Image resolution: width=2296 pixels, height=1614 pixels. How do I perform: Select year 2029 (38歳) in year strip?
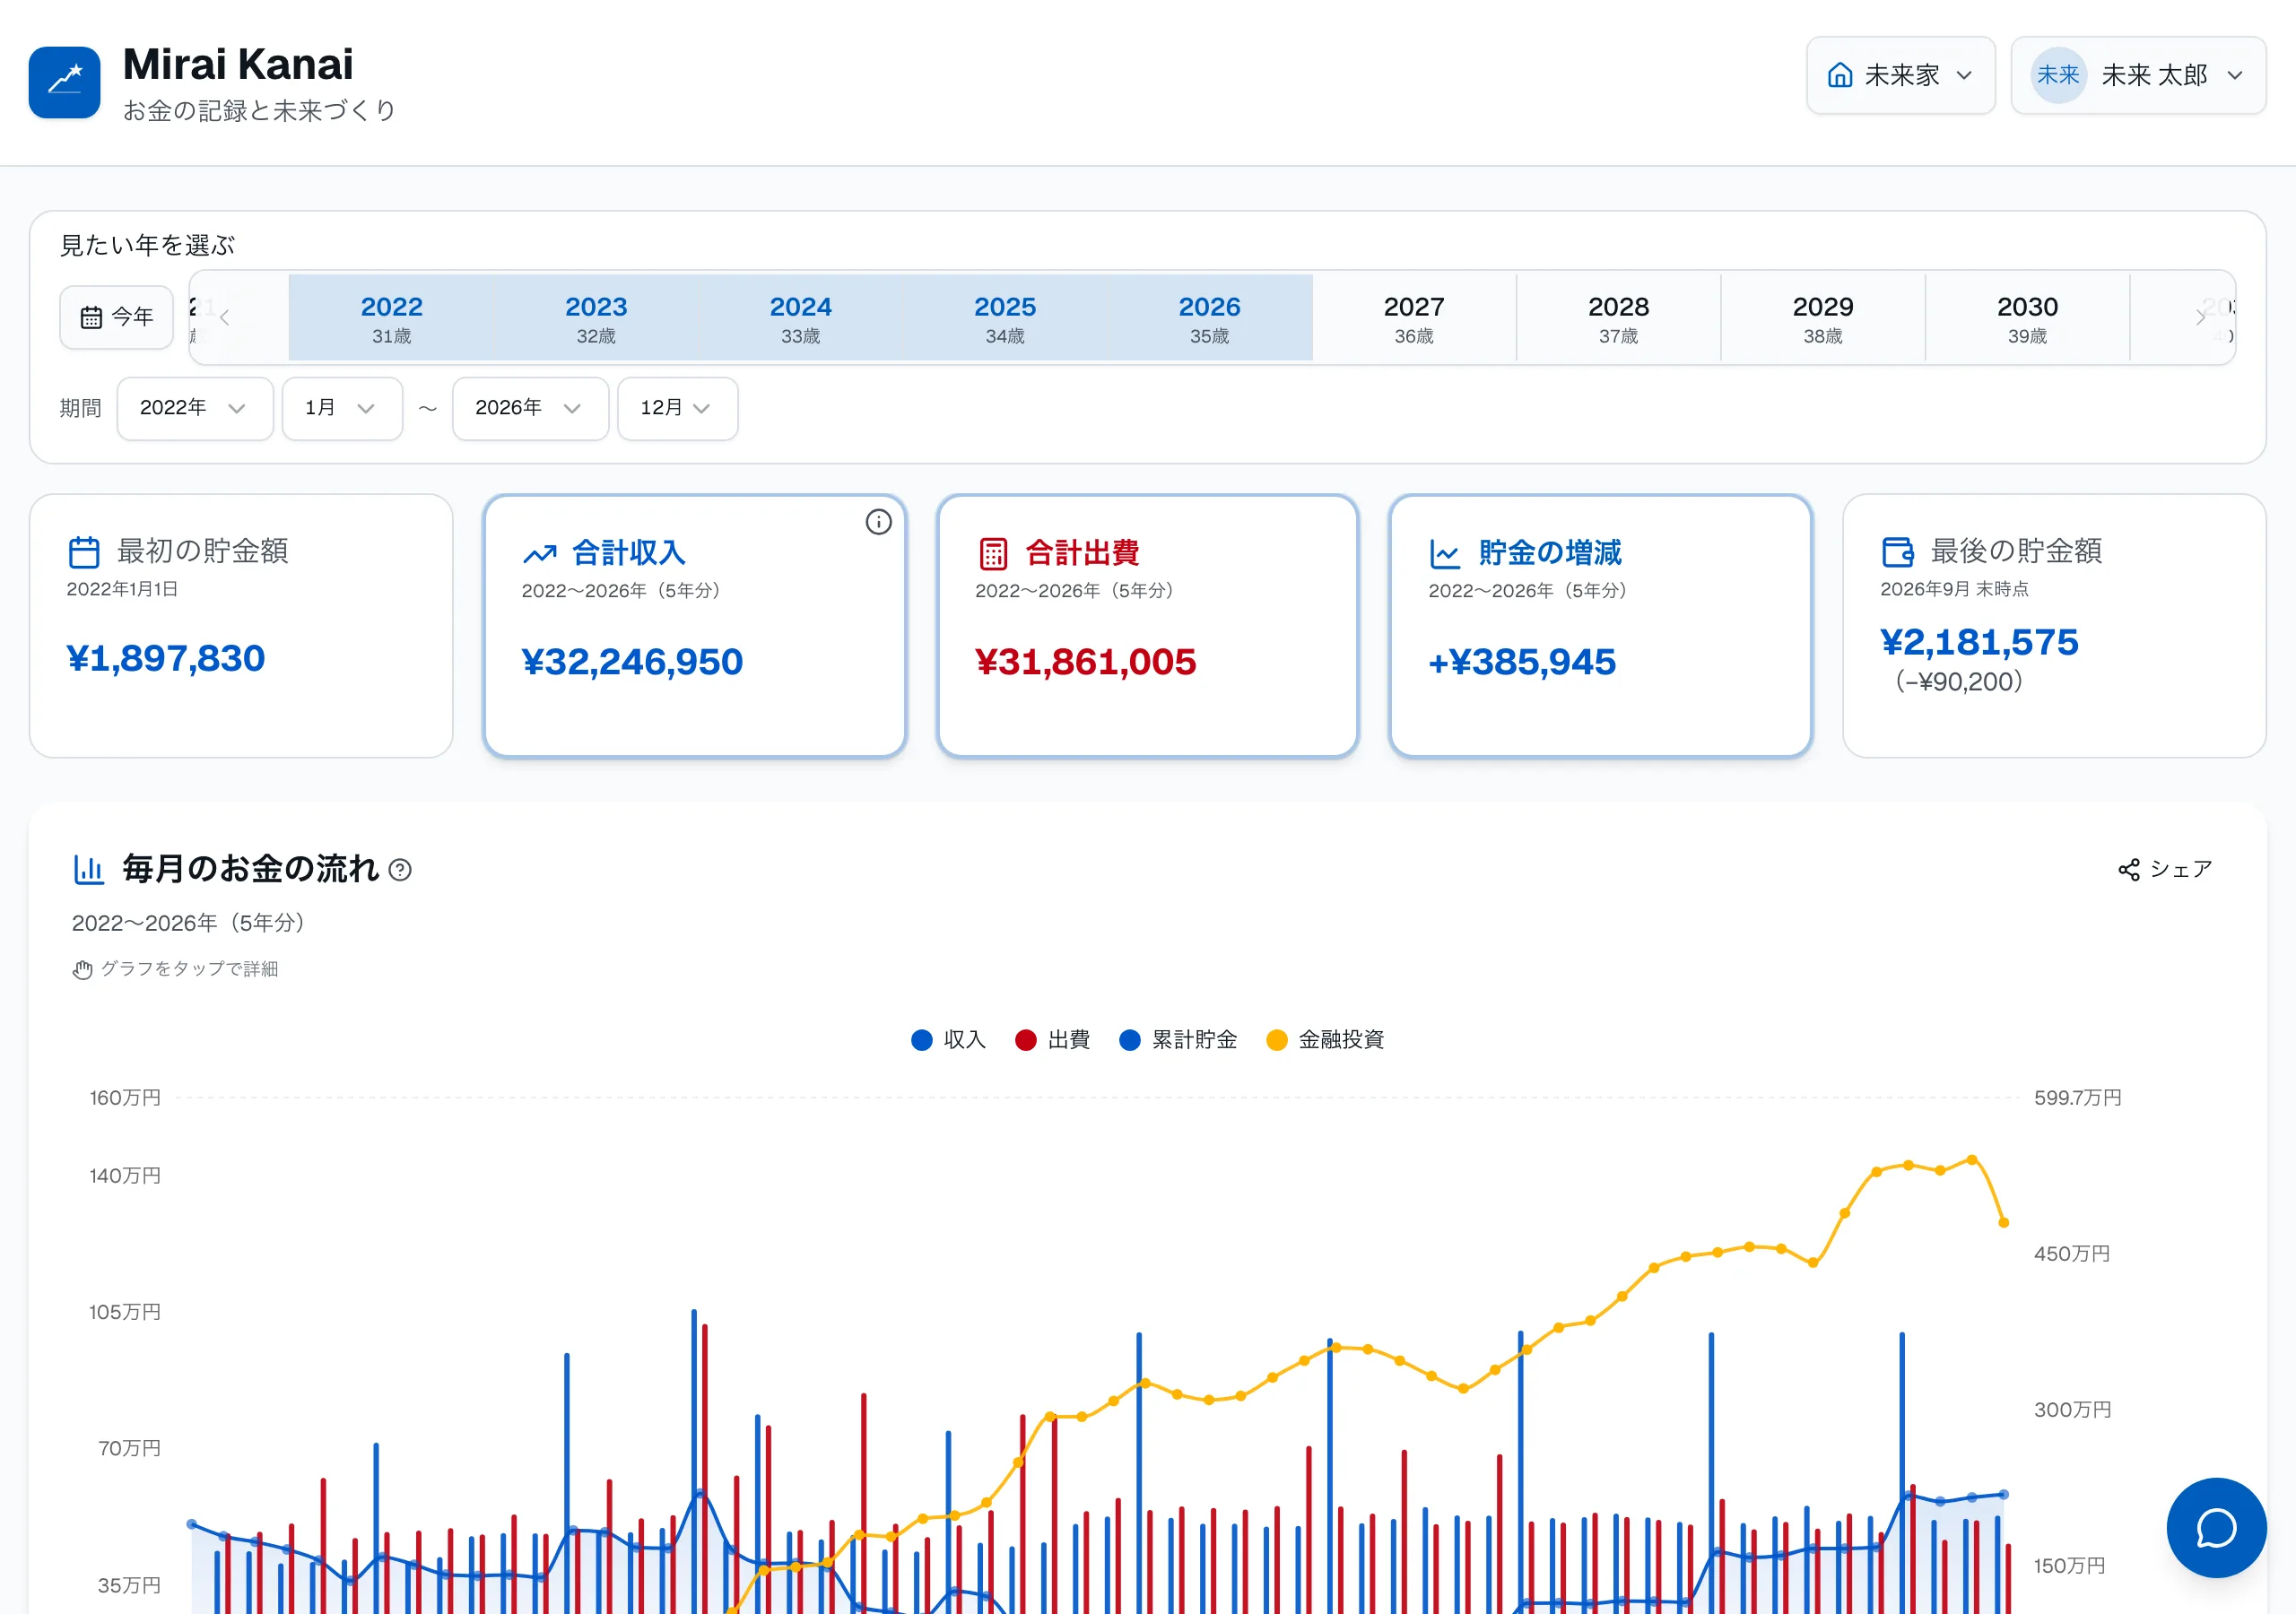click(x=1823, y=318)
